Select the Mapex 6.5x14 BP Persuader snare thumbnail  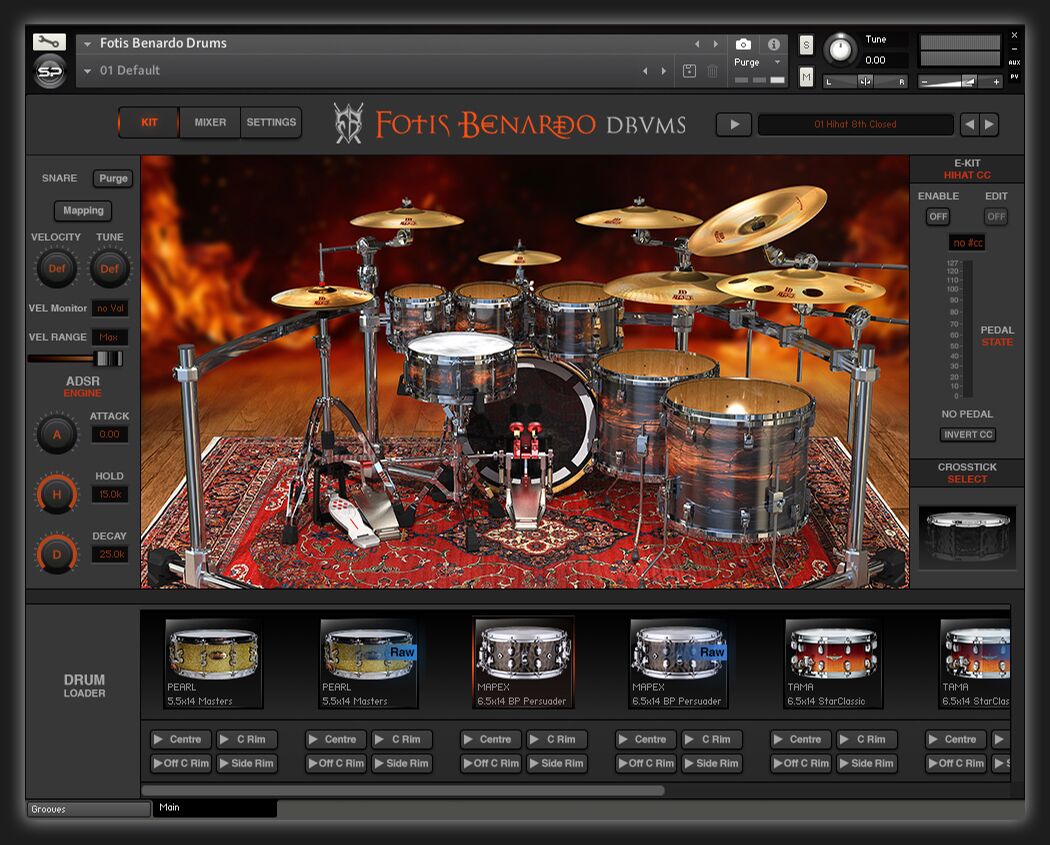(x=522, y=660)
